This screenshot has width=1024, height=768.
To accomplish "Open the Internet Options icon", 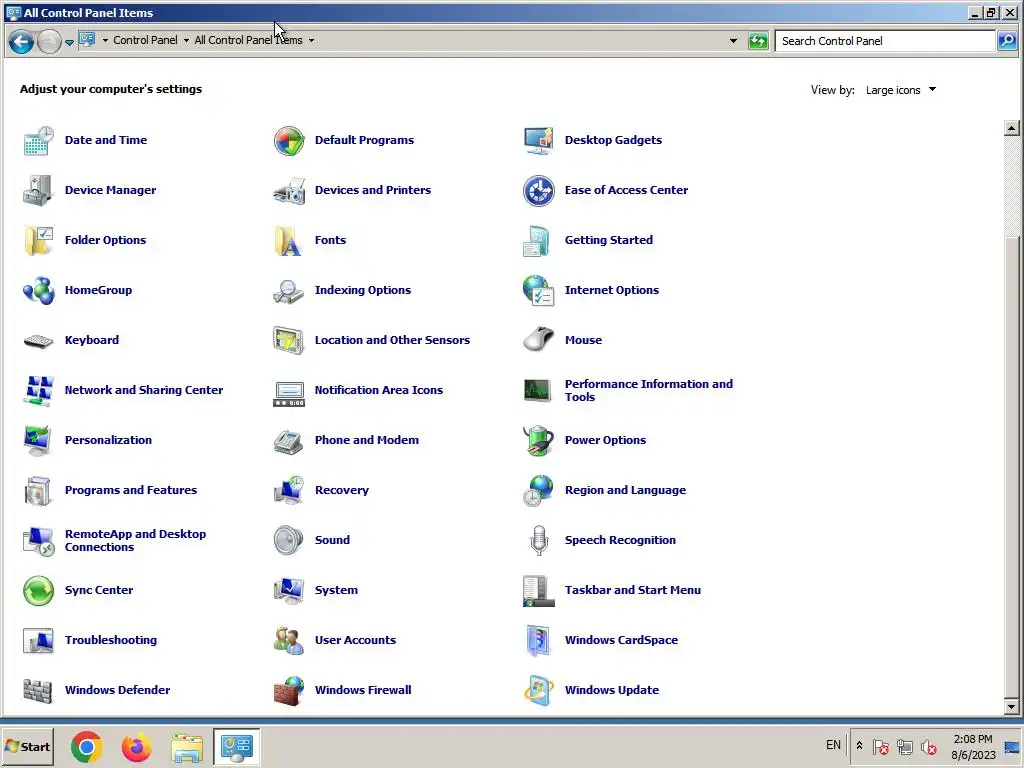I will click(539, 291).
